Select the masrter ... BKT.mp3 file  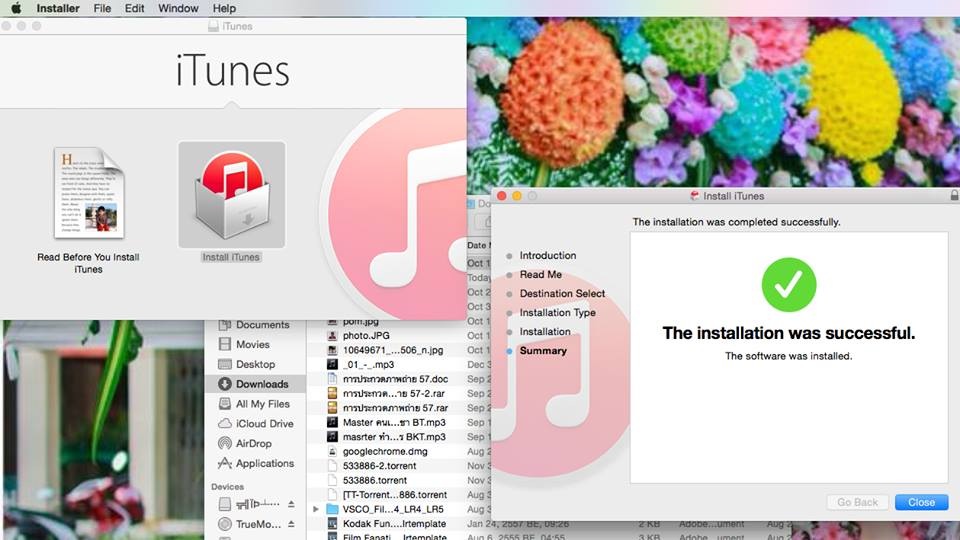[x=394, y=437]
